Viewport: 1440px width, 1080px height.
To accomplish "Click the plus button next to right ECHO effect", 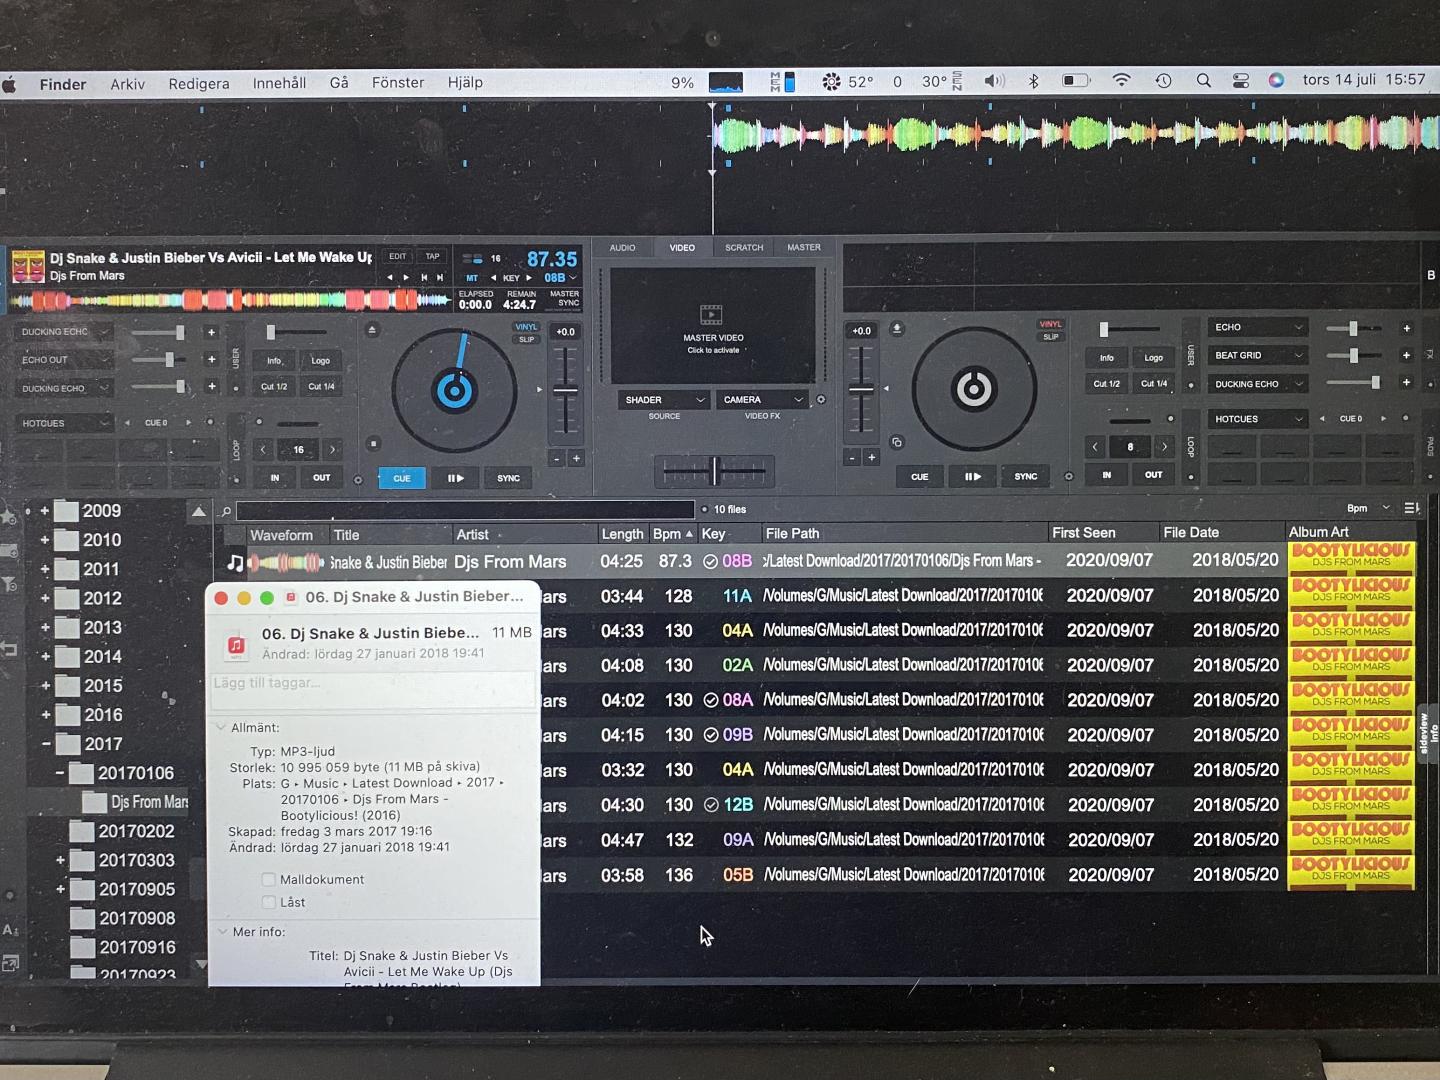I will [x=1407, y=328].
